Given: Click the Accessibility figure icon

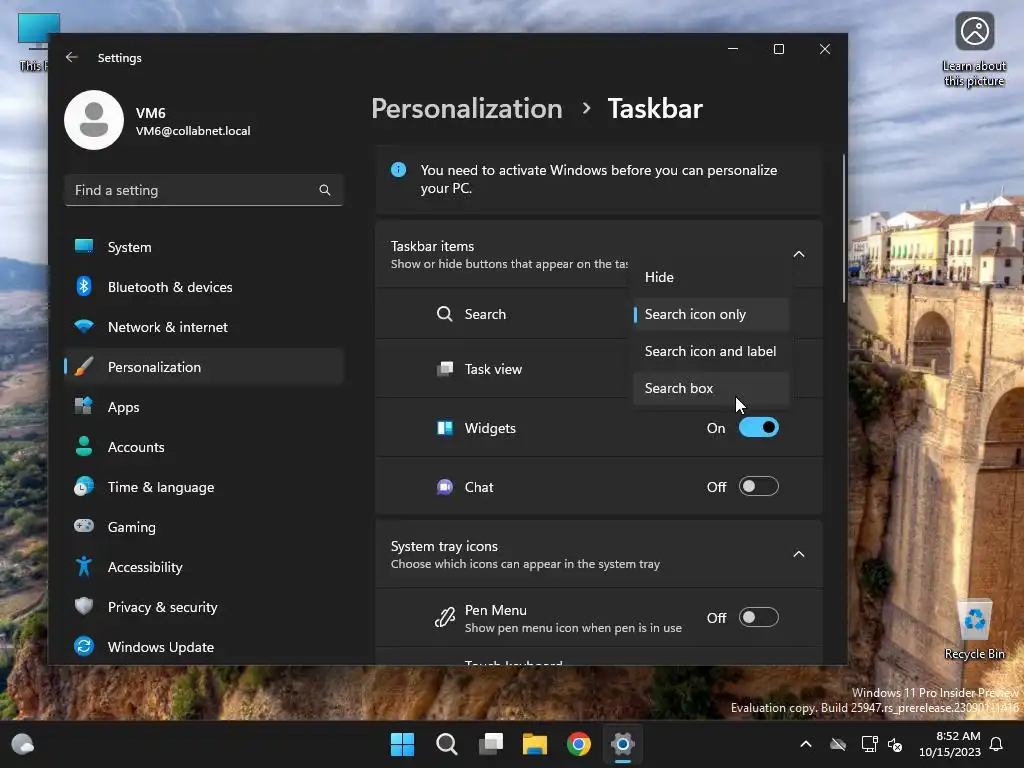Looking at the screenshot, I should [x=84, y=566].
